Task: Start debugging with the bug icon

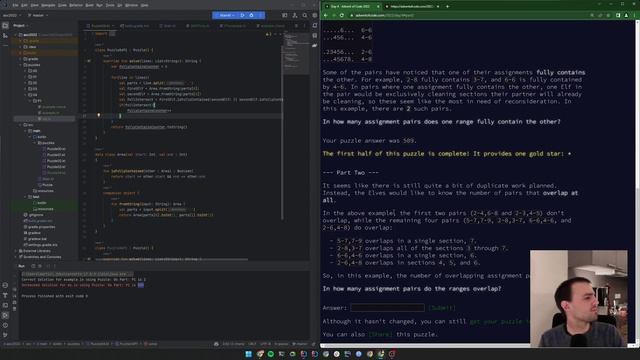Action: coord(251,16)
